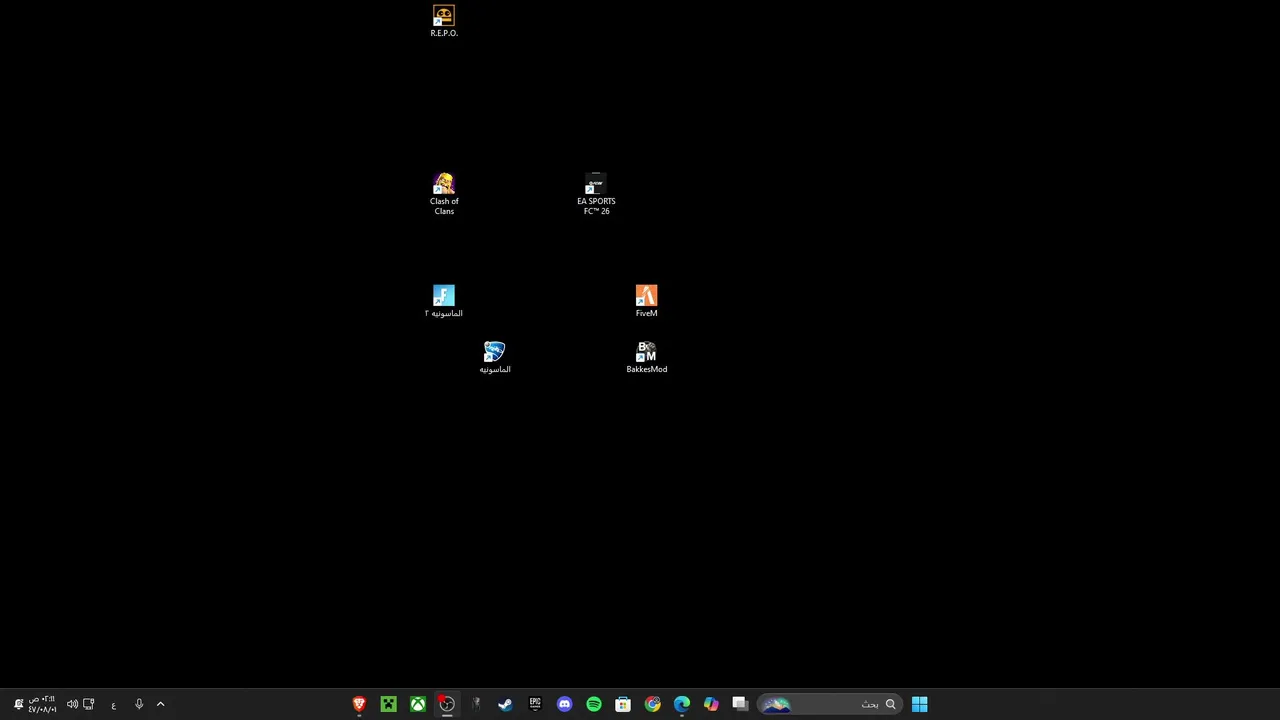Launch Epic Games Launcher from taskbar
The width and height of the screenshot is (1280, 720).
535,705
